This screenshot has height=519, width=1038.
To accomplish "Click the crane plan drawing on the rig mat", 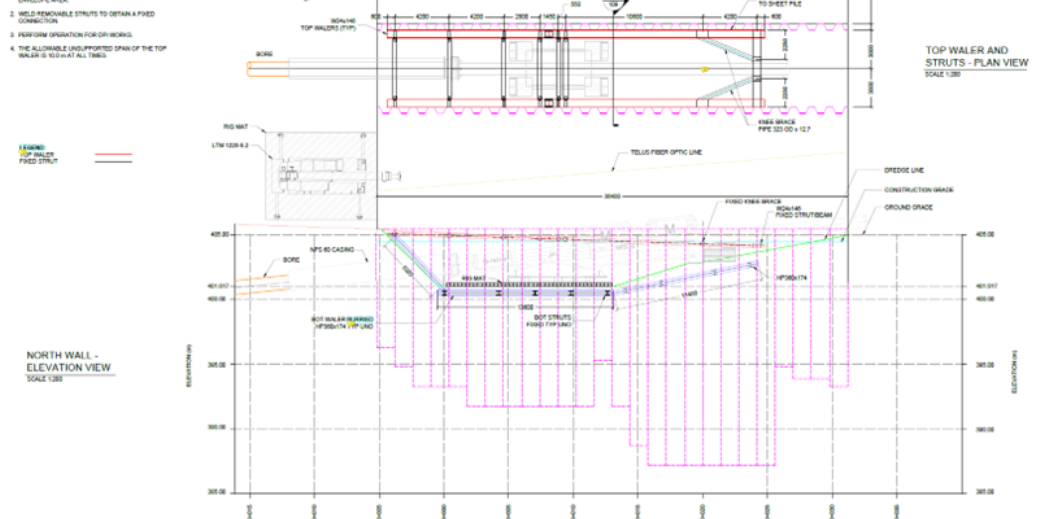I will click(321, 175).
